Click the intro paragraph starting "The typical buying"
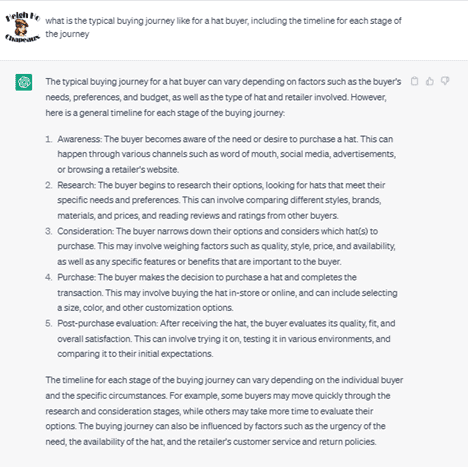This screenshot has width=468, height=467. point(223,97)
